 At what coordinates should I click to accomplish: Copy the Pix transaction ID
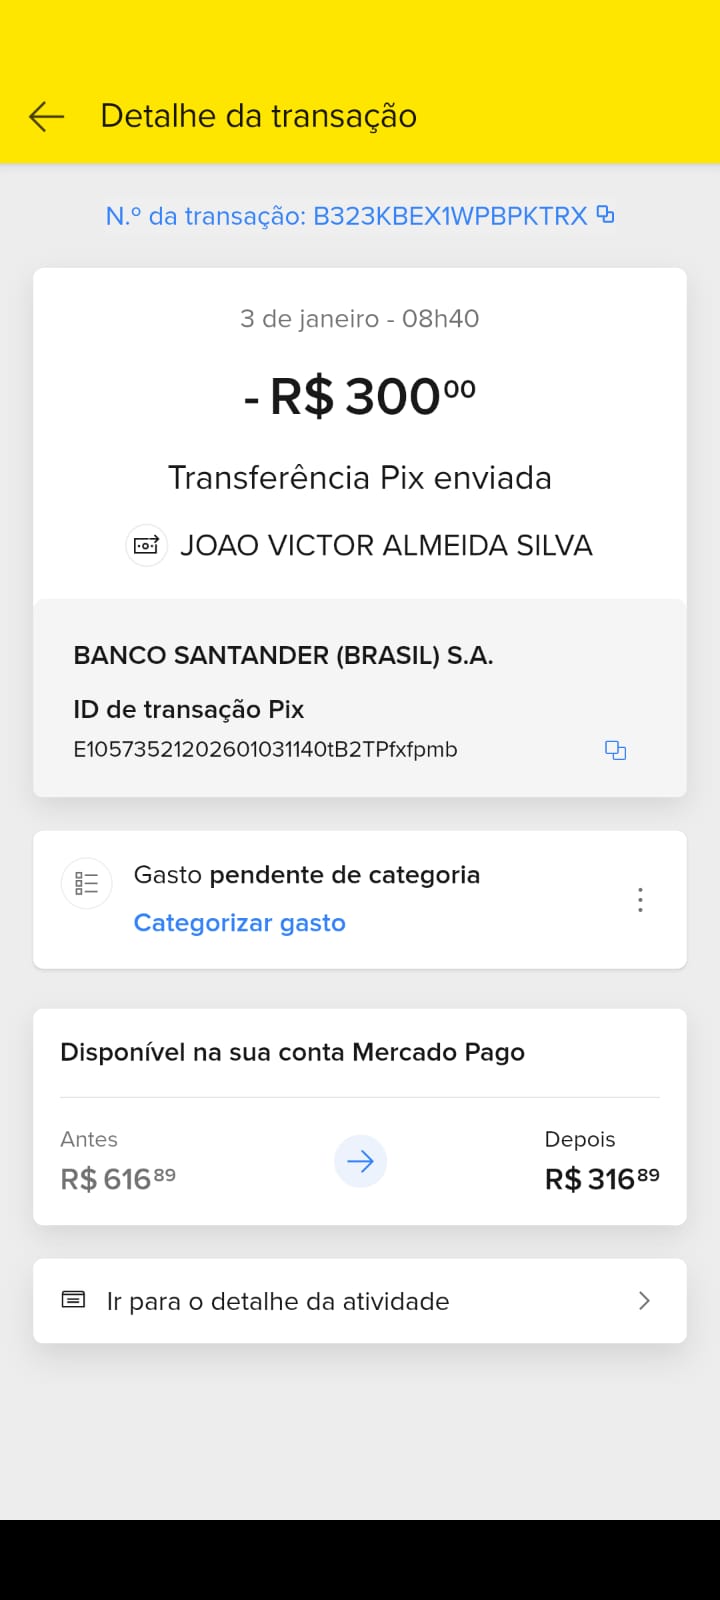click(615, 750)
